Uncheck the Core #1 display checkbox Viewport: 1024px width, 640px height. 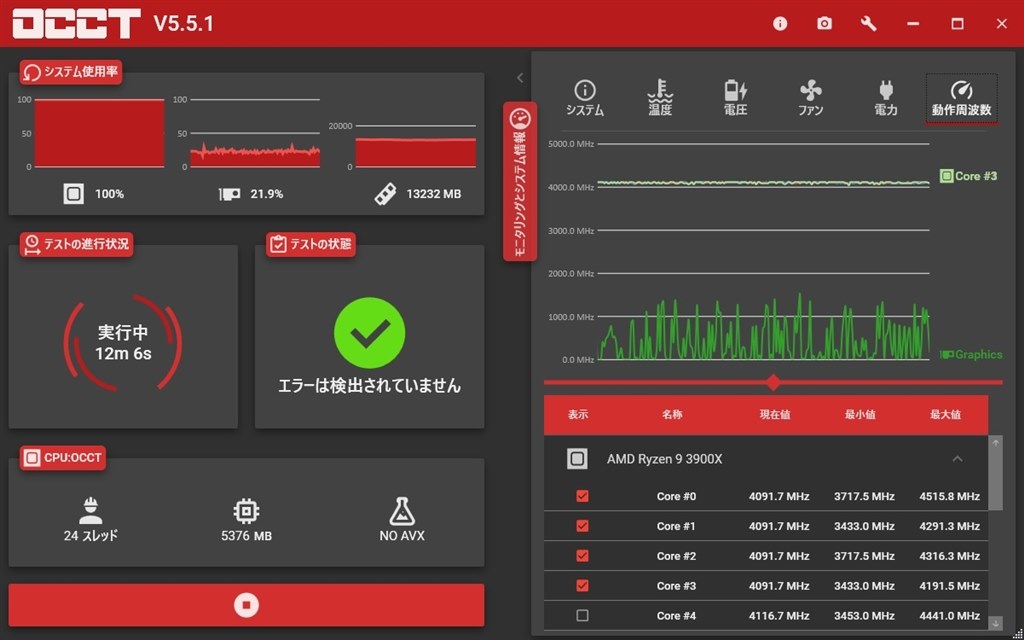(582, 526)
